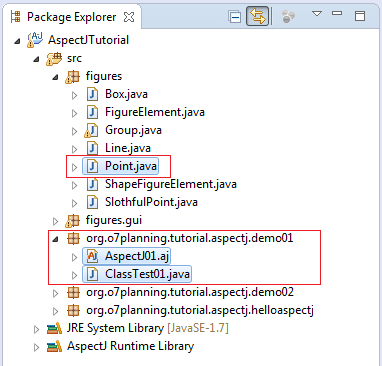Select ClassTest01.java file
The width and height of the screenshot is (382, 366).
pyautogui.click(x=147, y=274)
